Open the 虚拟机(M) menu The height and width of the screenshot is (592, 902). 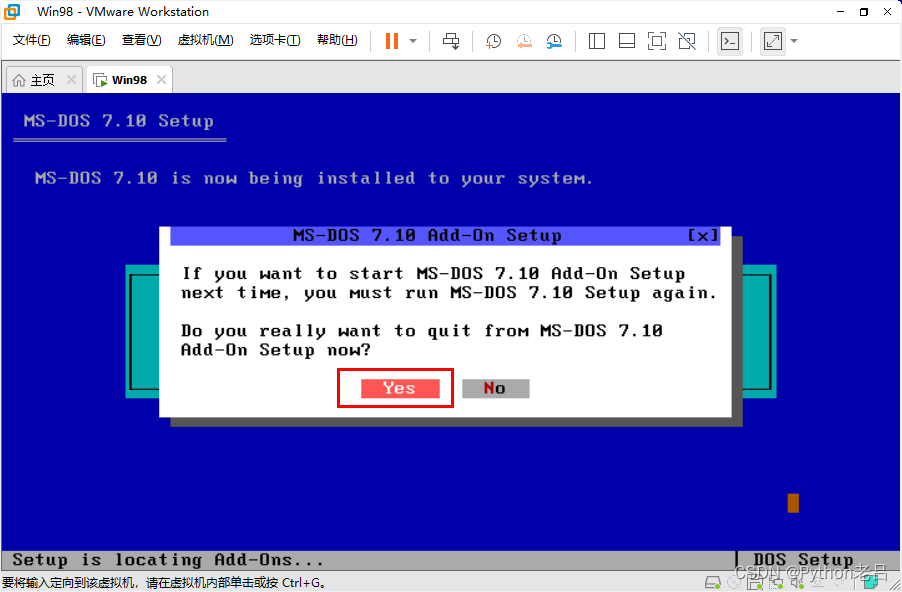pos(205,40)
